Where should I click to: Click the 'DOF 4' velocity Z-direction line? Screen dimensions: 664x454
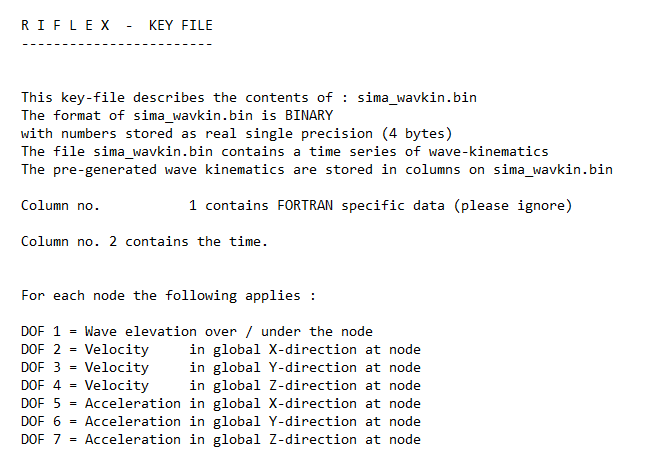220,385
